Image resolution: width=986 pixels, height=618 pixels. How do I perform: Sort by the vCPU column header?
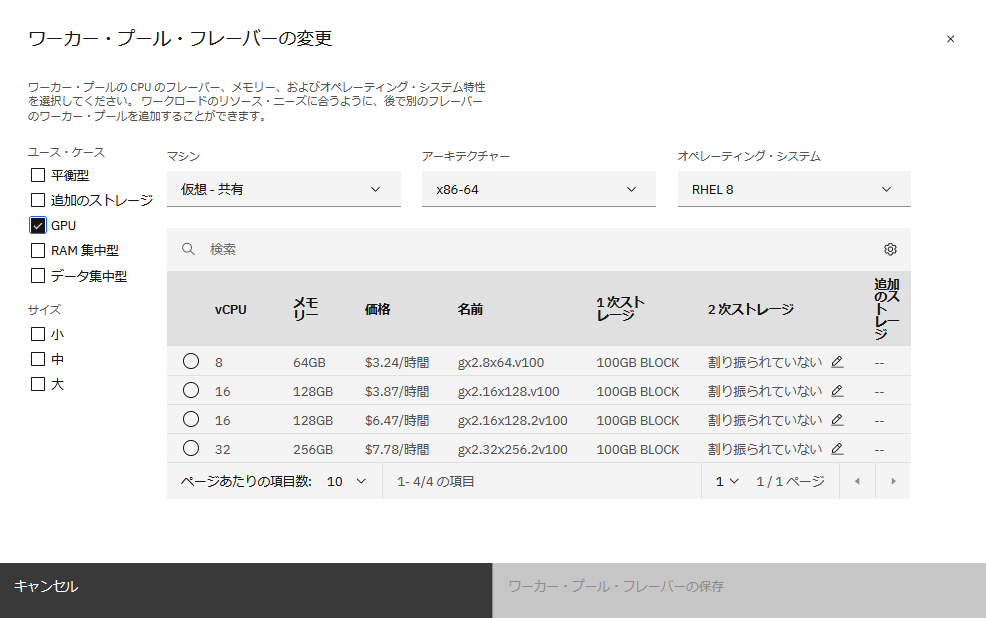coord(231,309)
